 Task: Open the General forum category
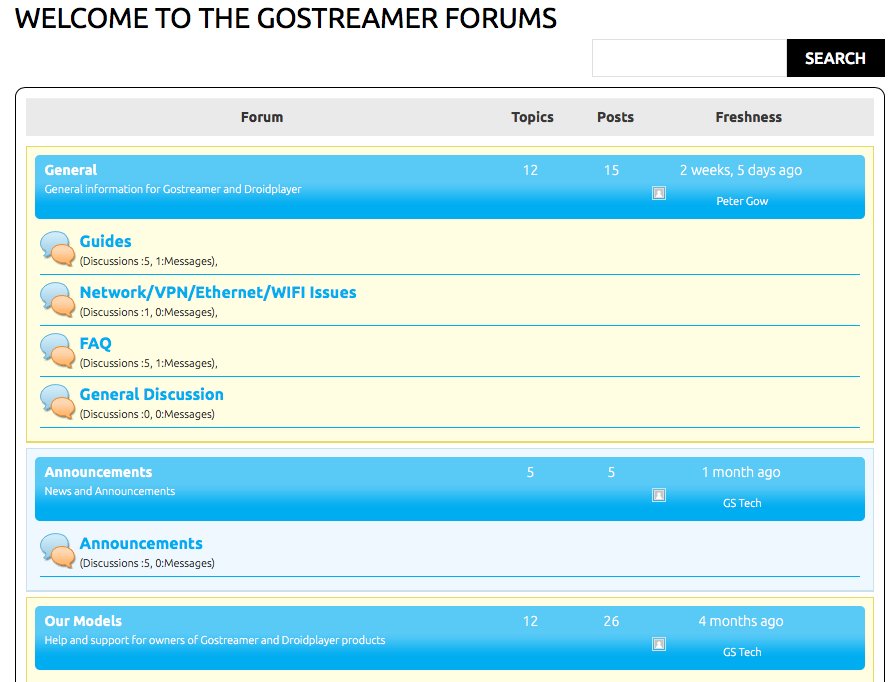(71, 170)
